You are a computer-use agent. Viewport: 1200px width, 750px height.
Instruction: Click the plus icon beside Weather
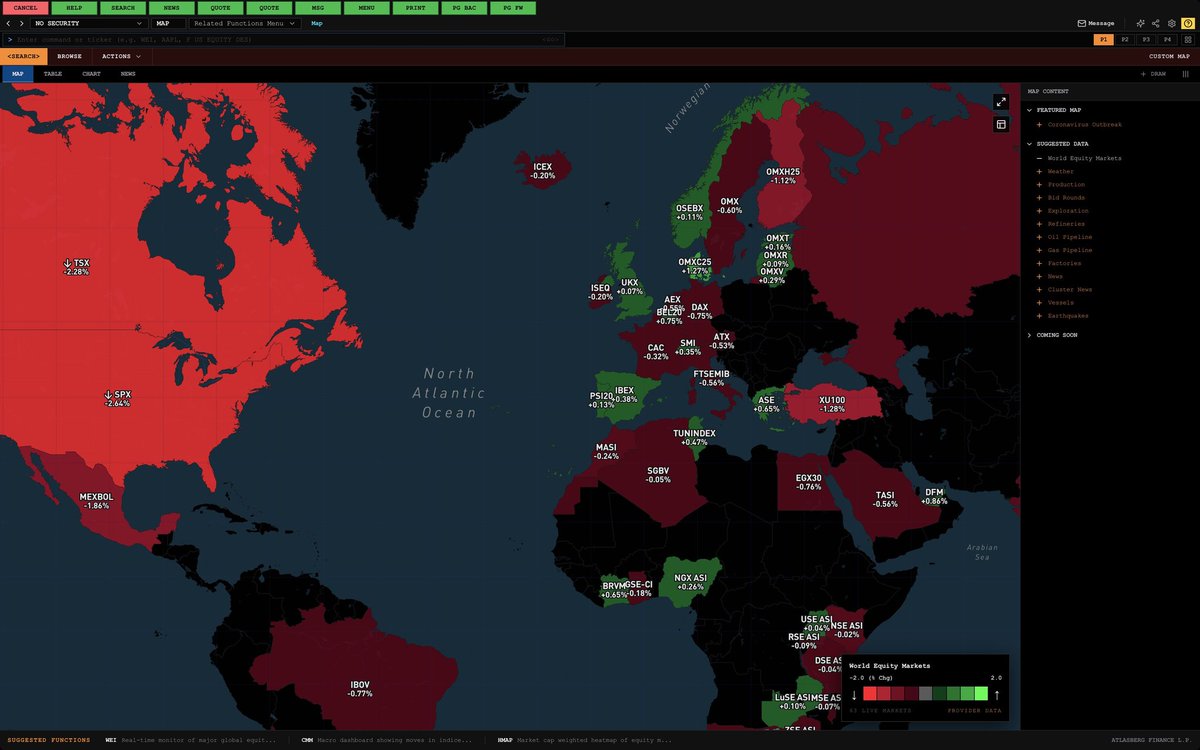(1039, 171)
